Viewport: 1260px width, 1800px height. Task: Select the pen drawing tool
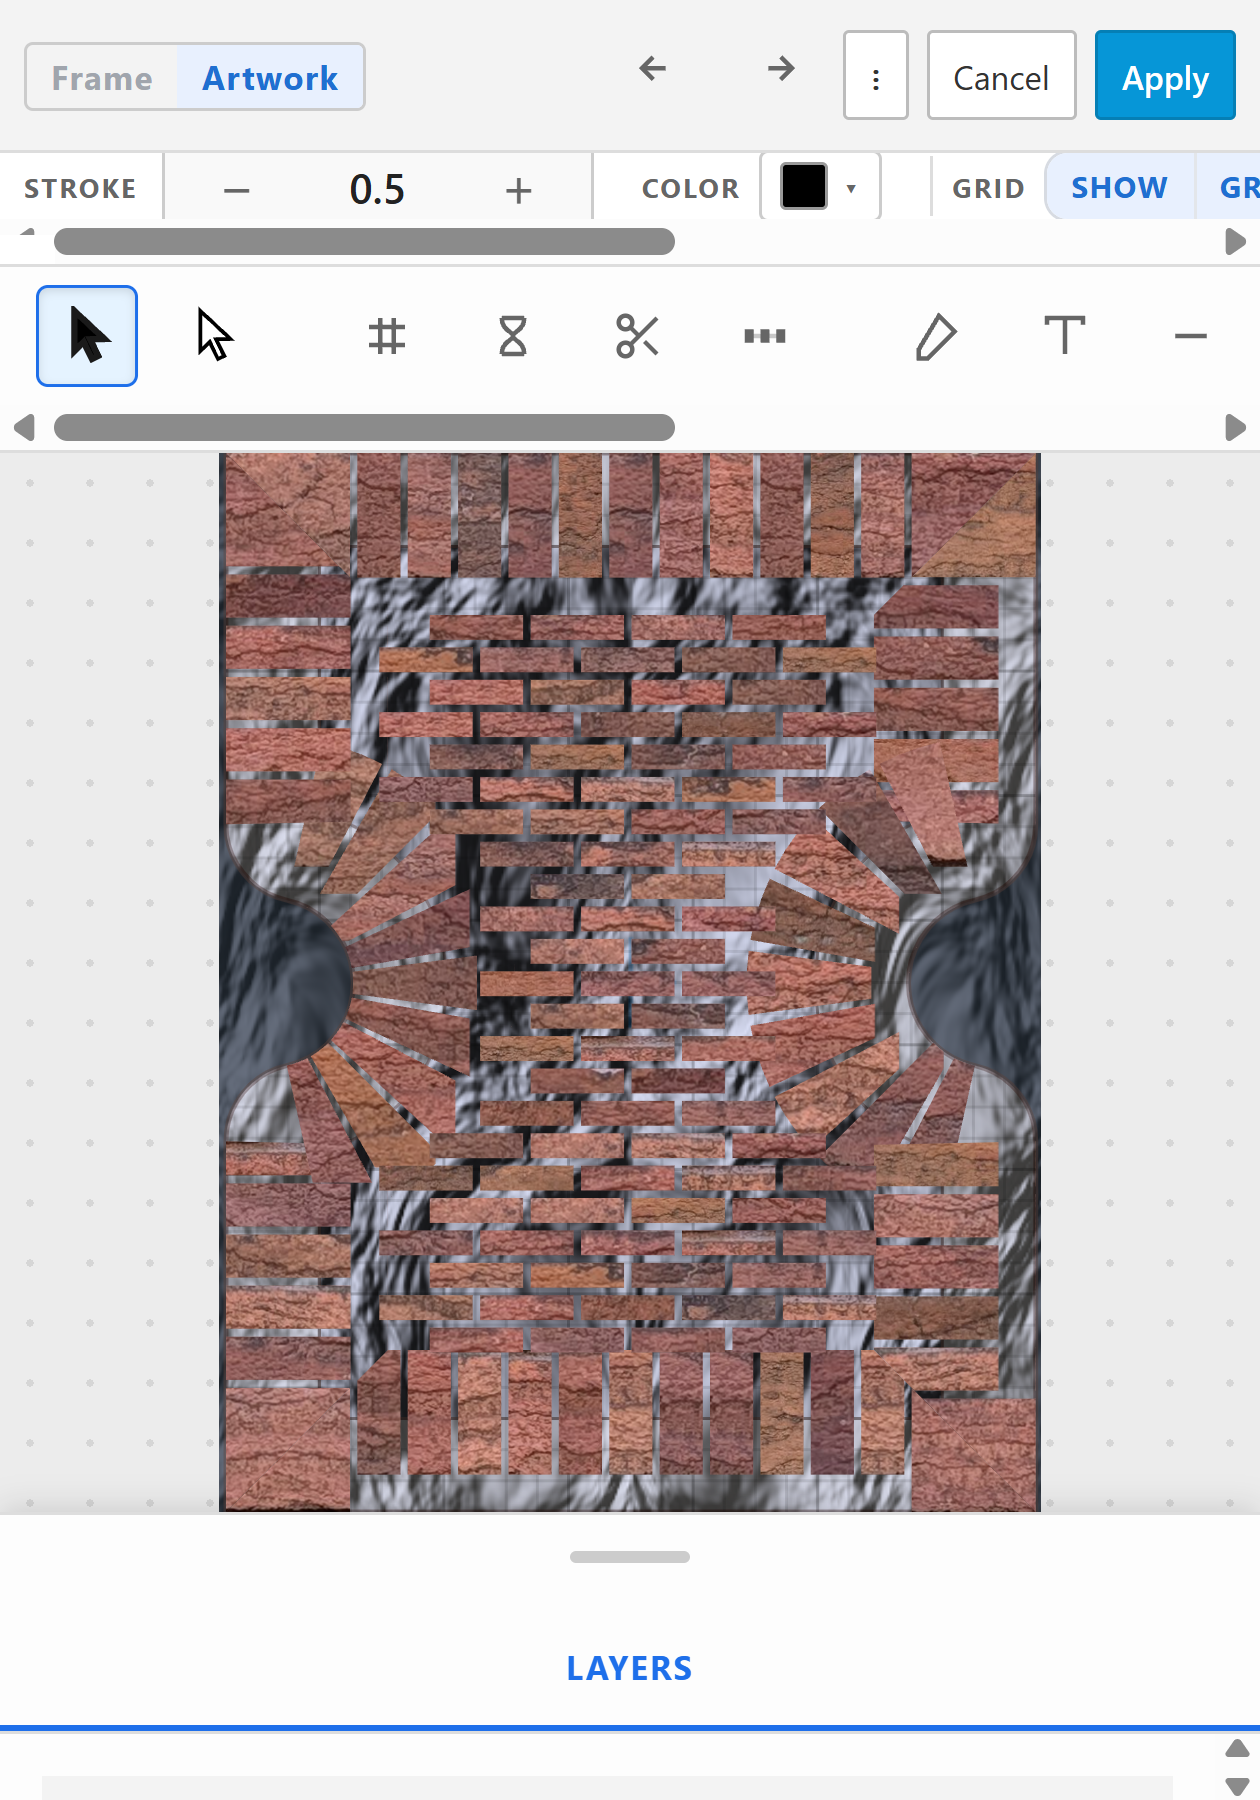936,336
